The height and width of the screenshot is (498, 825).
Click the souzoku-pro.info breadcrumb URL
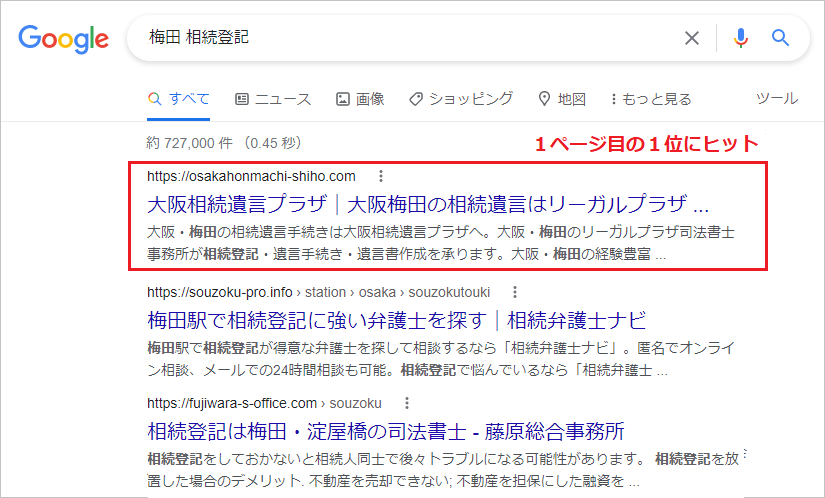click(x=318, y=292)
